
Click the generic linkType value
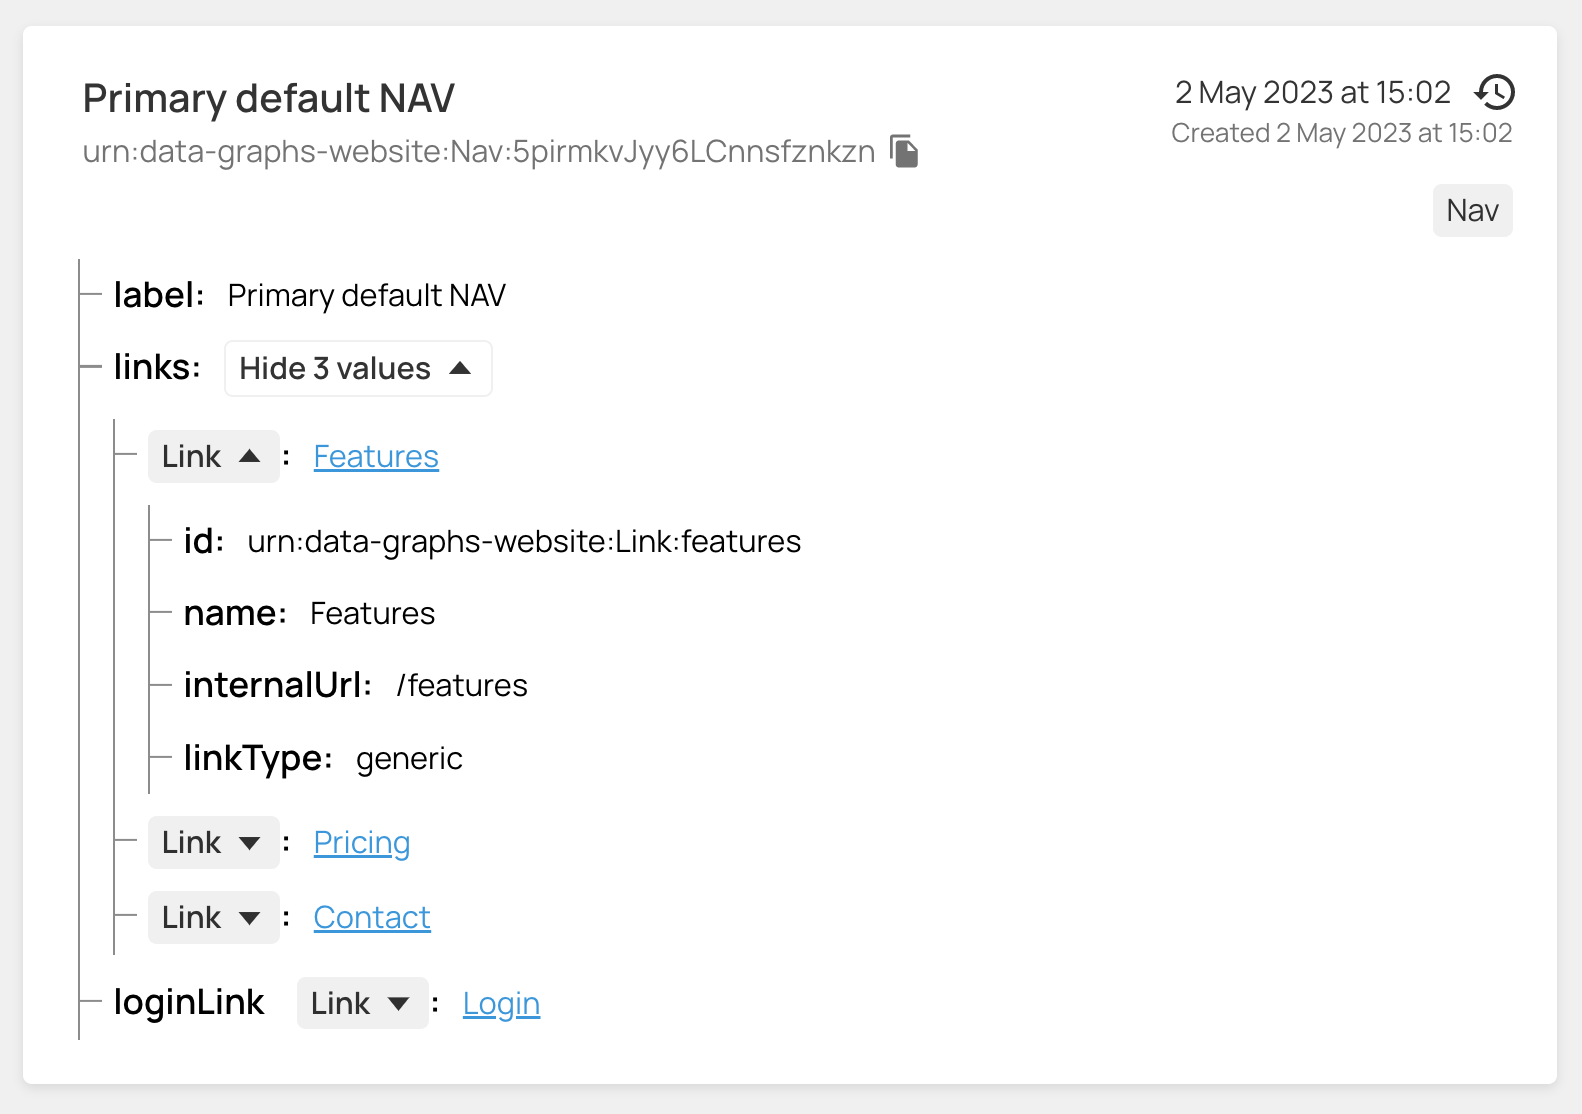pyautogui.click(x=409, y=759)
